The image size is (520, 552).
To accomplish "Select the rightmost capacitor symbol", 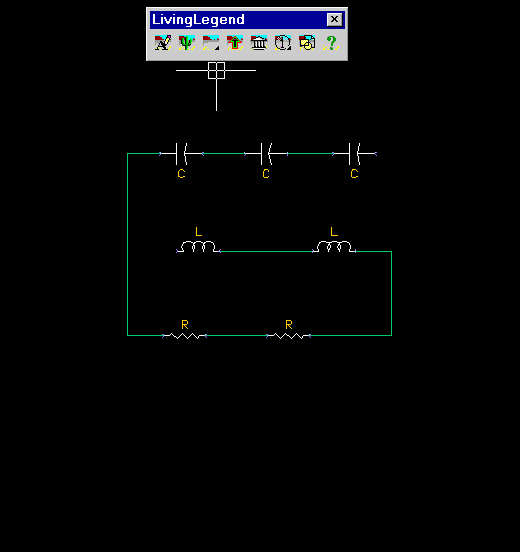I will pos(355,154).
